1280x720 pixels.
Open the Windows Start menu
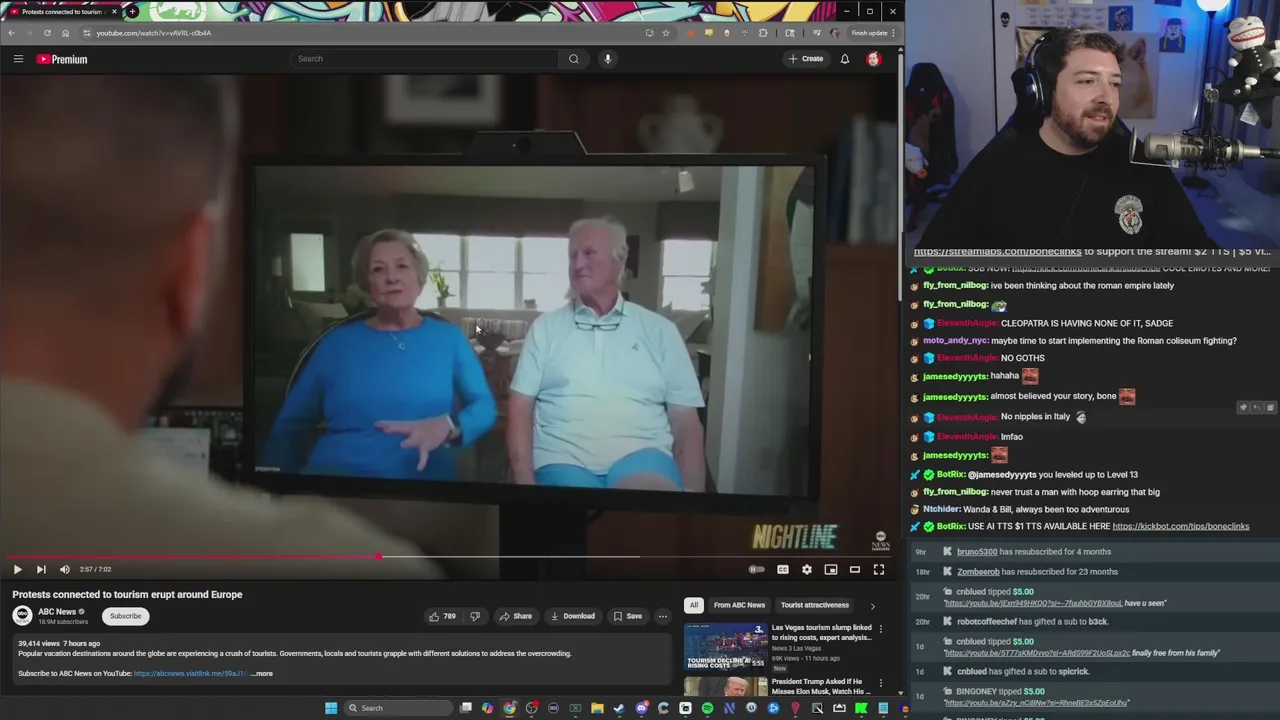coord(331,708)
